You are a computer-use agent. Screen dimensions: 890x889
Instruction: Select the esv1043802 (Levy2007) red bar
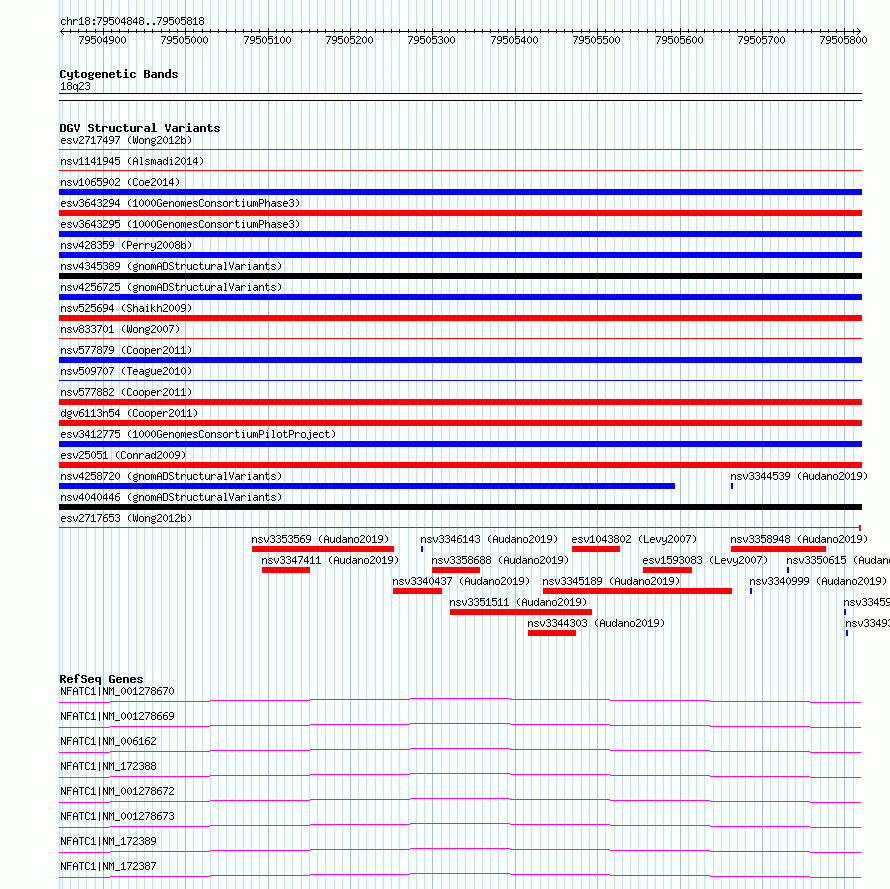click(x=596, y=549)
